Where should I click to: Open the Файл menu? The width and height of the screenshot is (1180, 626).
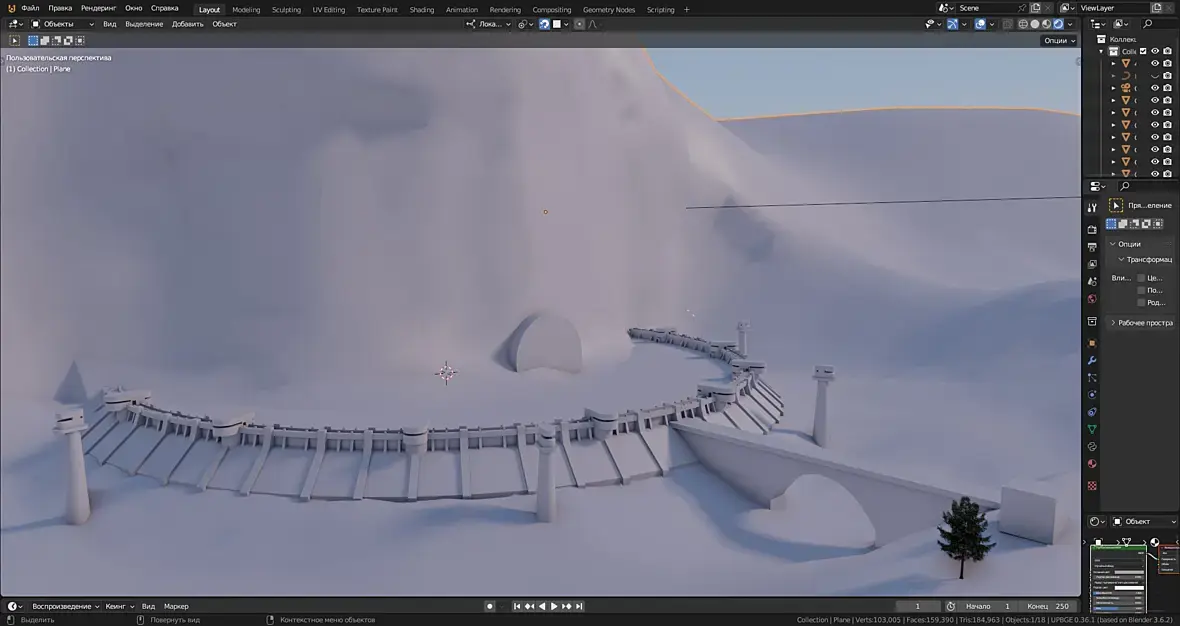[x=31, y=8]
